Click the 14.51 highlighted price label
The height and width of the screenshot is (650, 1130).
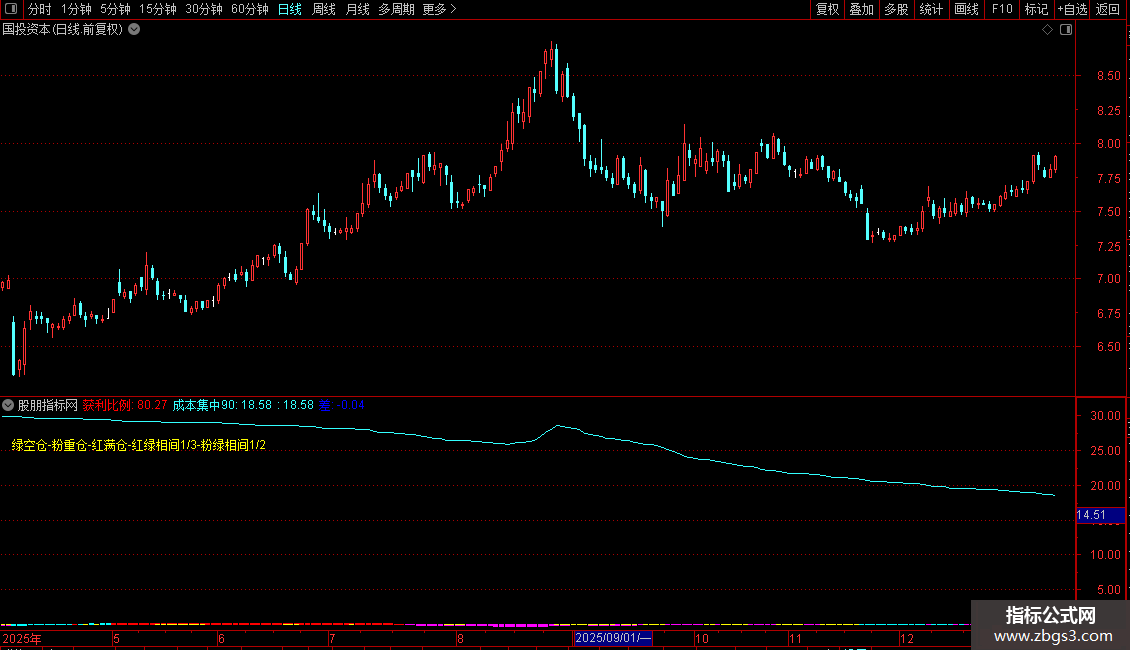click(x=1100, y=515)
